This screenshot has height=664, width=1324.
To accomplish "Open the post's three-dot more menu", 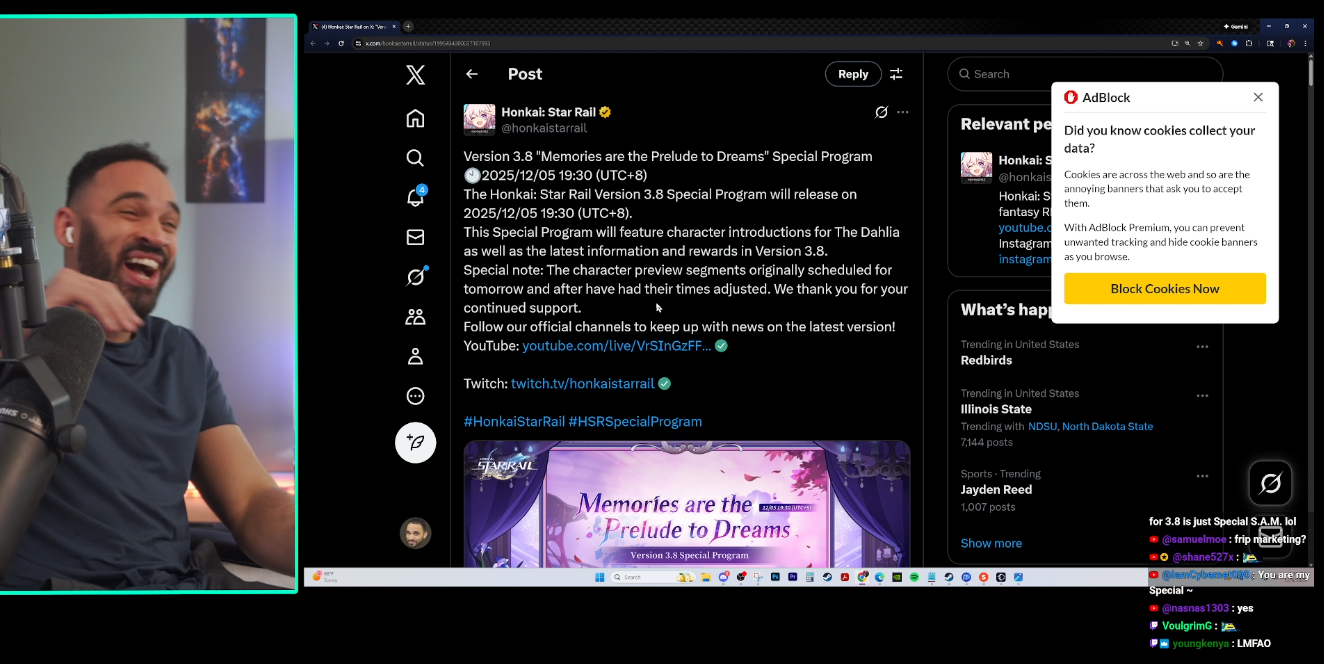I will tap(903, 112).
